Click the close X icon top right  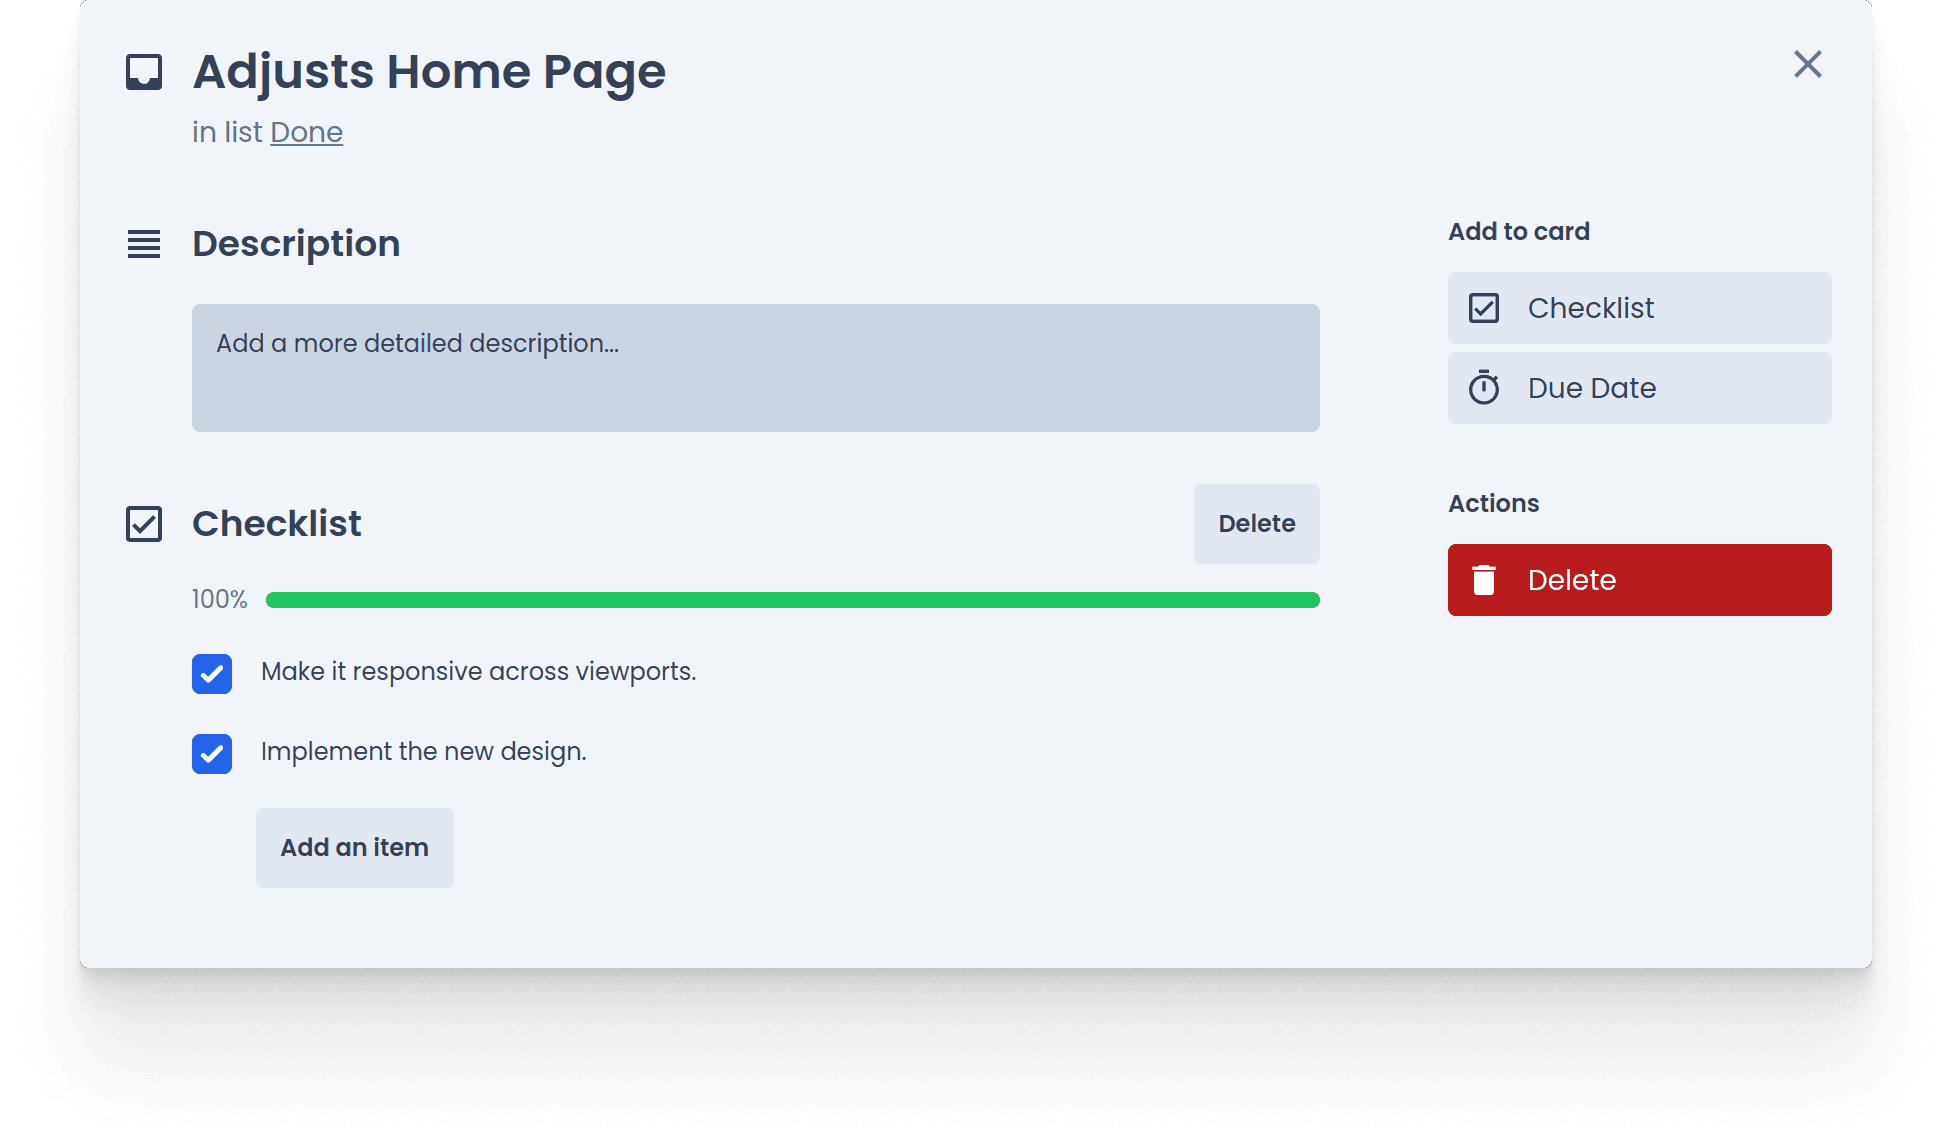[1806, 64]
